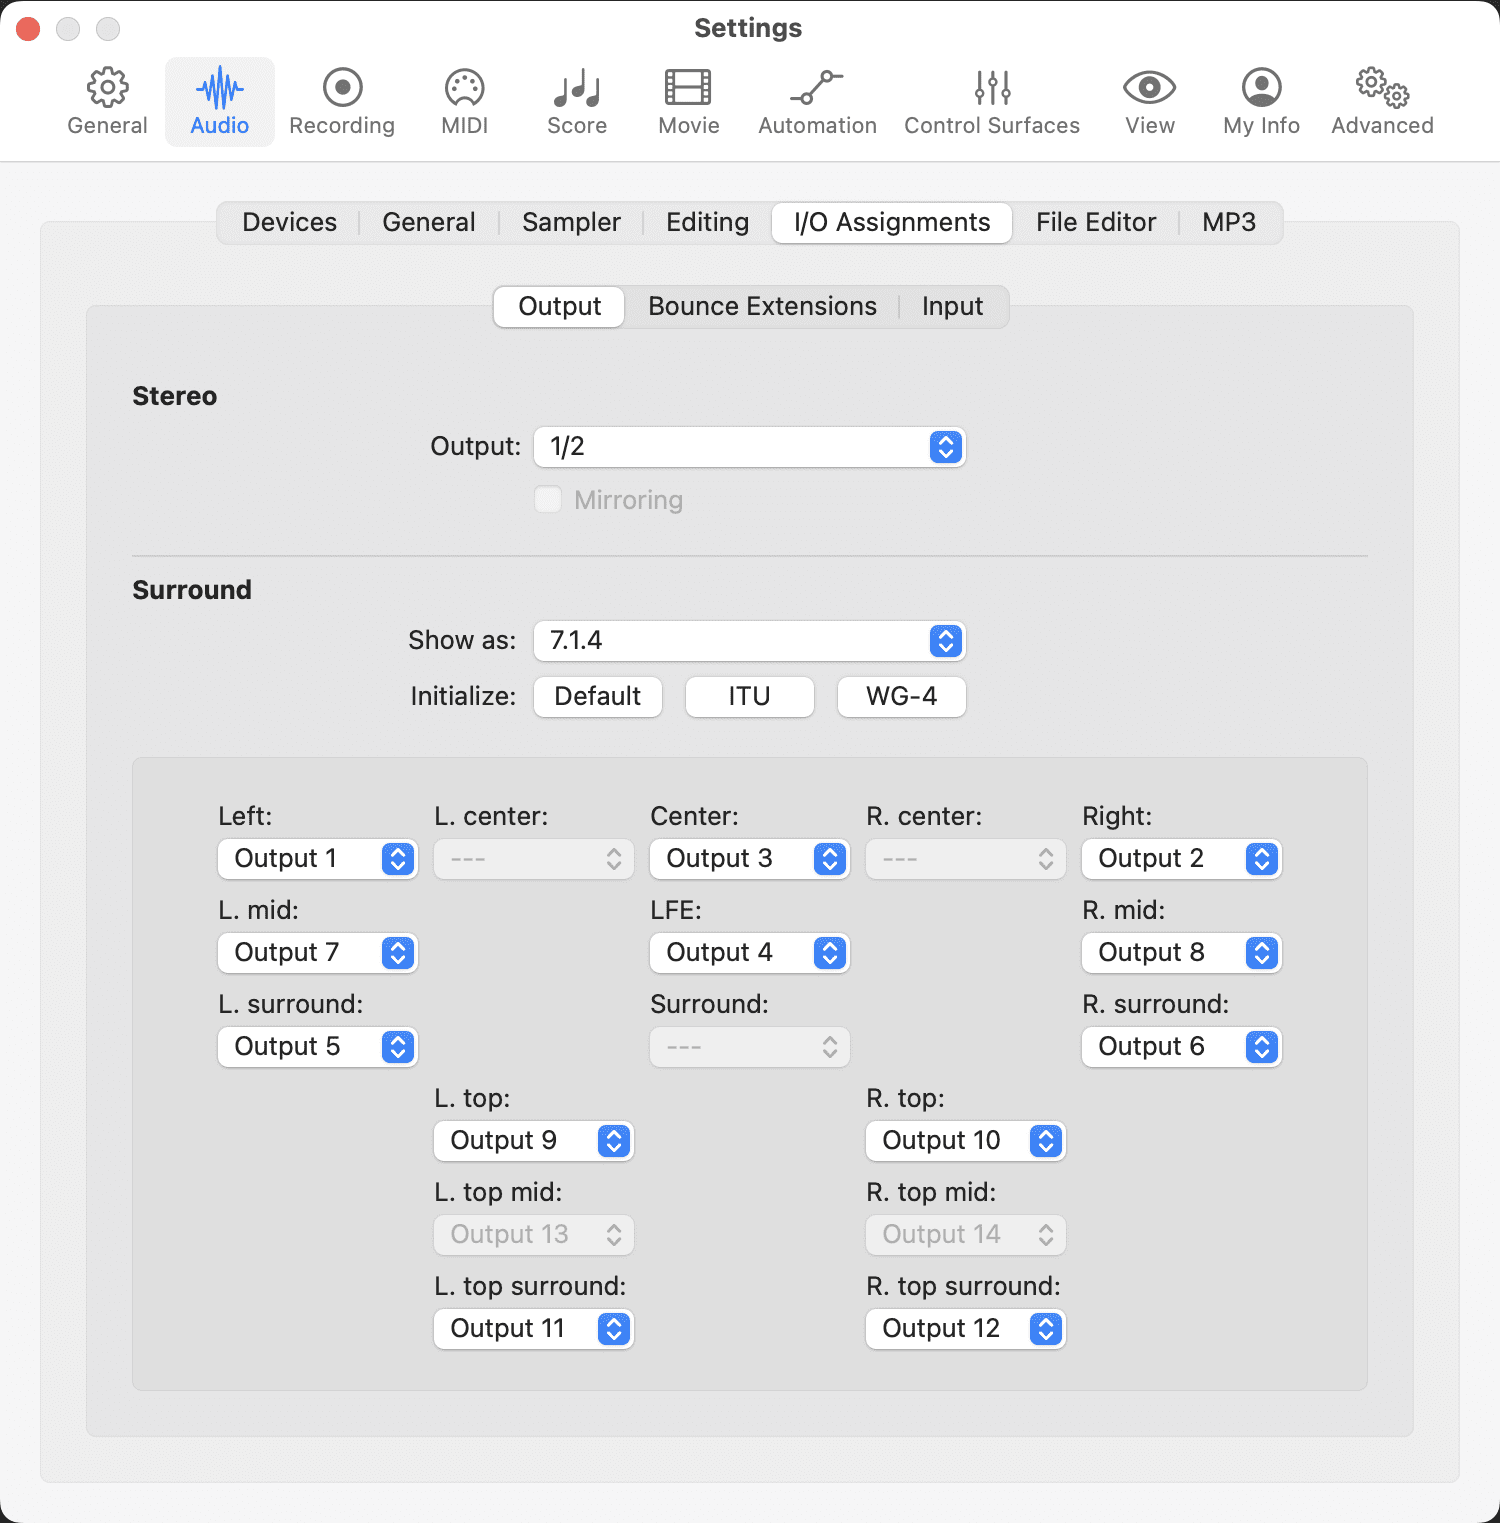This screenshot has height=1523, width=1500.
Task: Open the Movie settings icon
Action: [x=687, y=99]
